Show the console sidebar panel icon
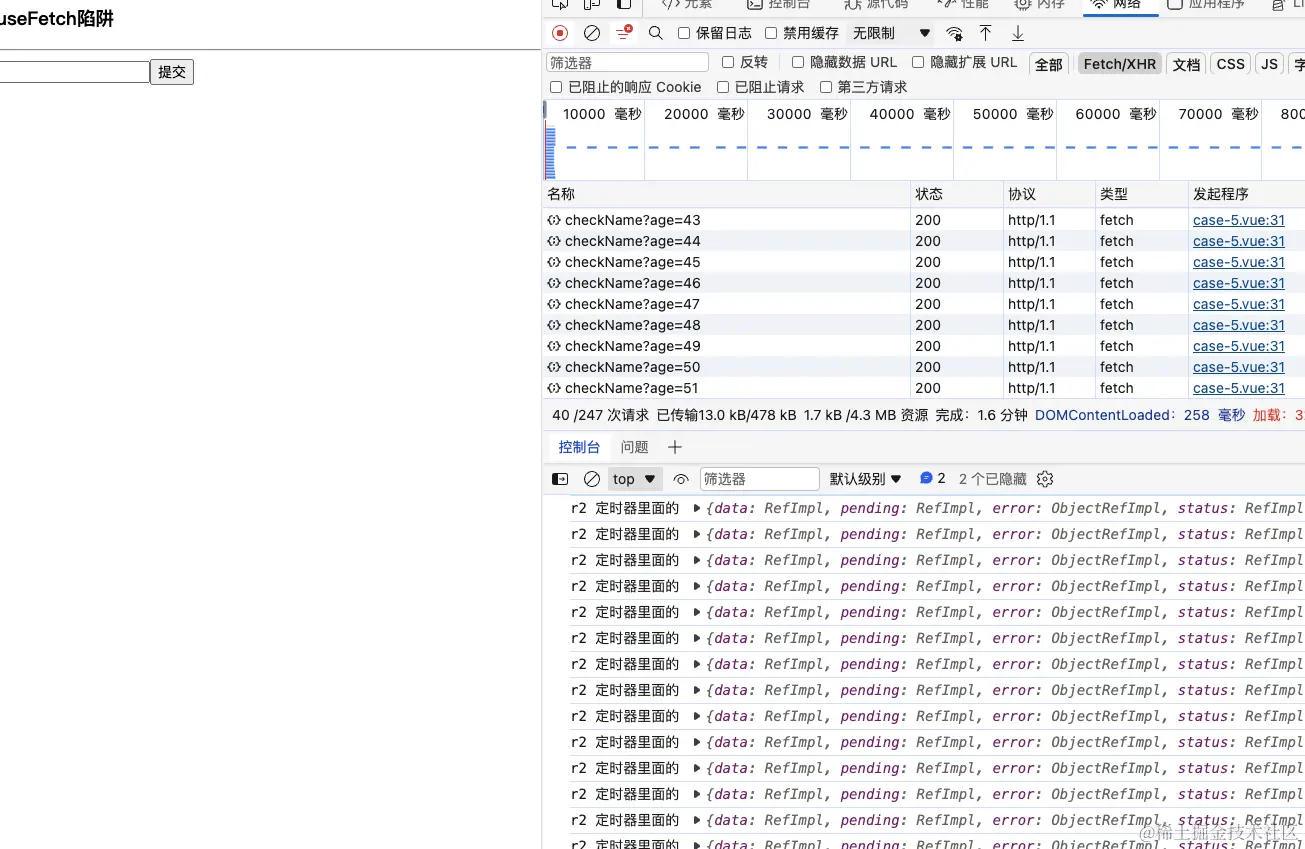 [560, 479]
